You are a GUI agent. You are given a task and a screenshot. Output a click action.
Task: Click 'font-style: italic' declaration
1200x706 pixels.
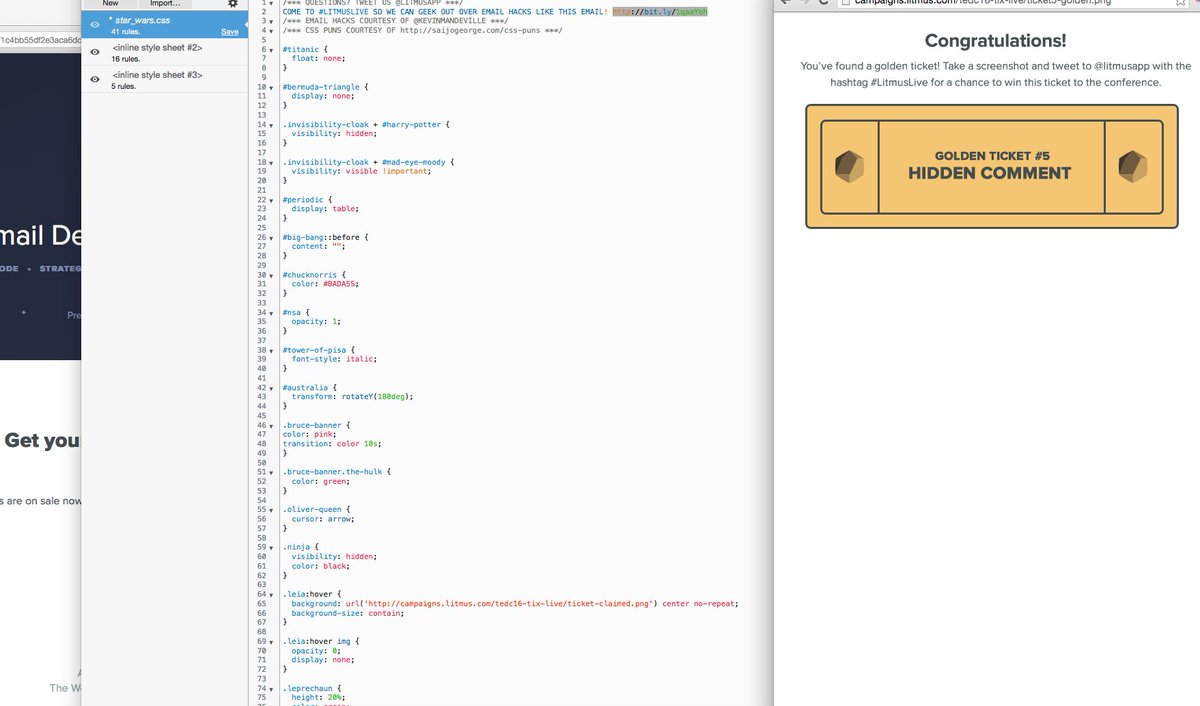coord(335,359)
